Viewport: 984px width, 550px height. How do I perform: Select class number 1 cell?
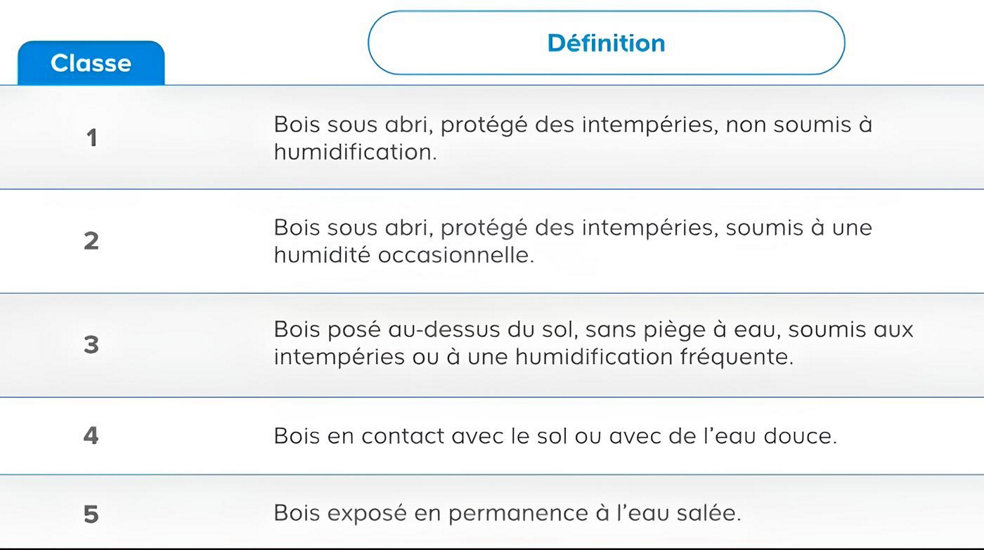pos(92,138)
